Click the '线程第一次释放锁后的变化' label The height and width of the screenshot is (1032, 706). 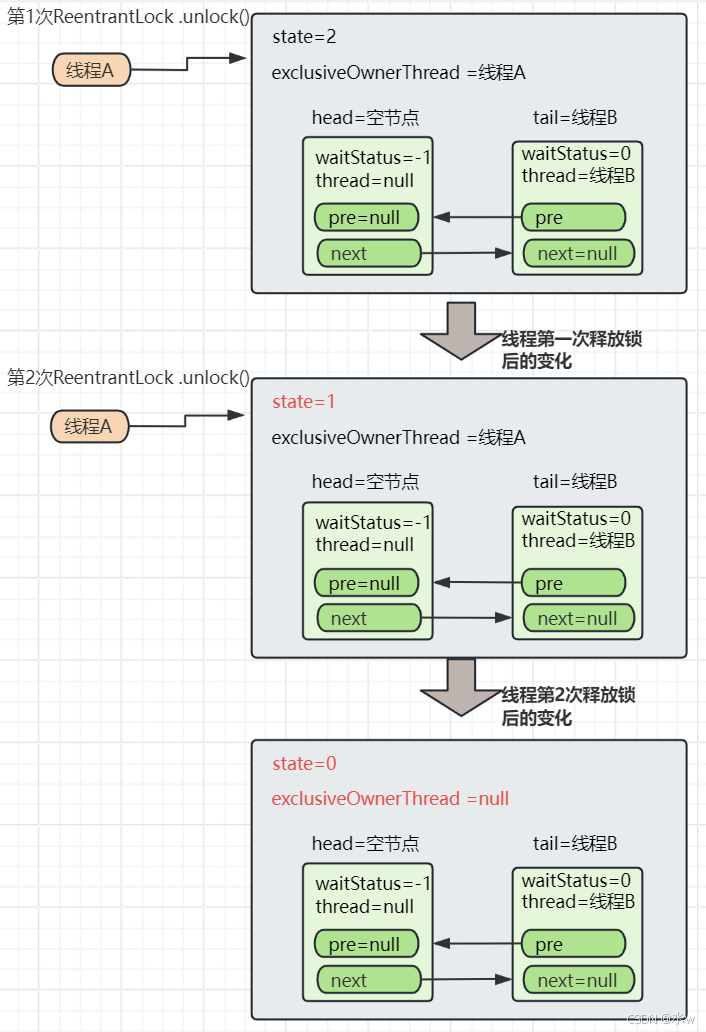point(572,349)
